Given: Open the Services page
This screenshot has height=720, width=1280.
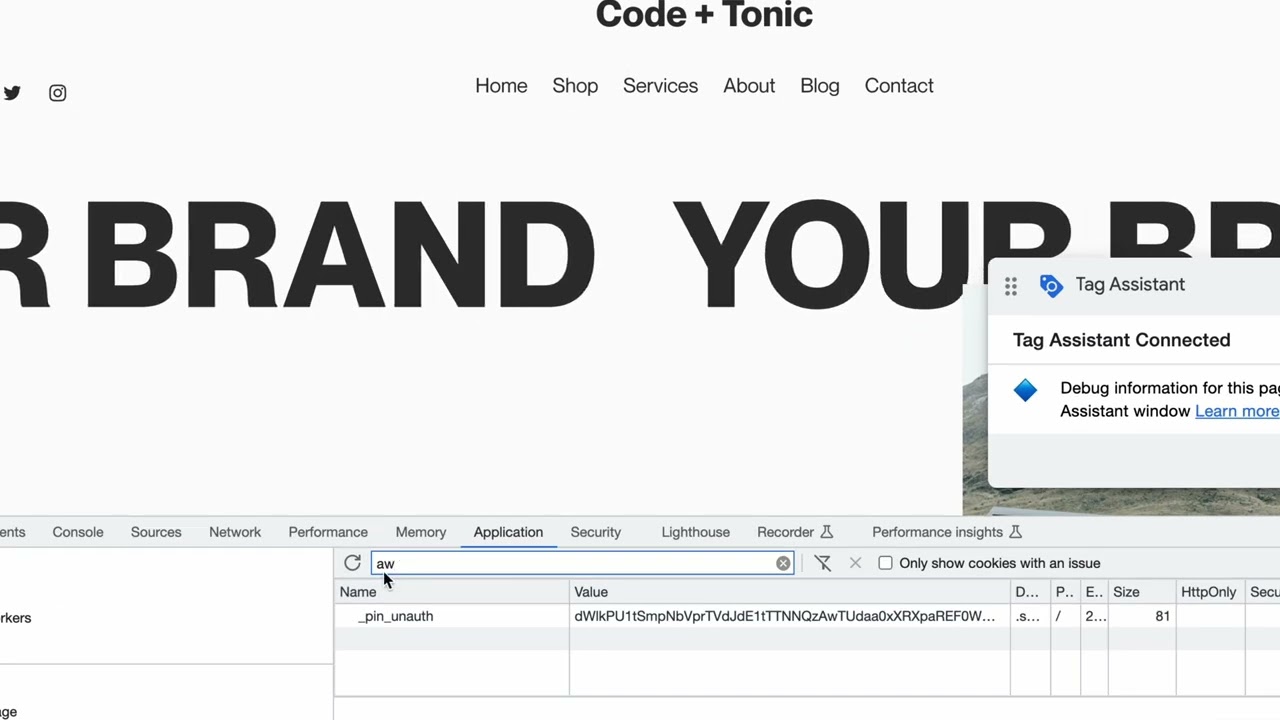Looking at the screenshot, I should point(660,86).
